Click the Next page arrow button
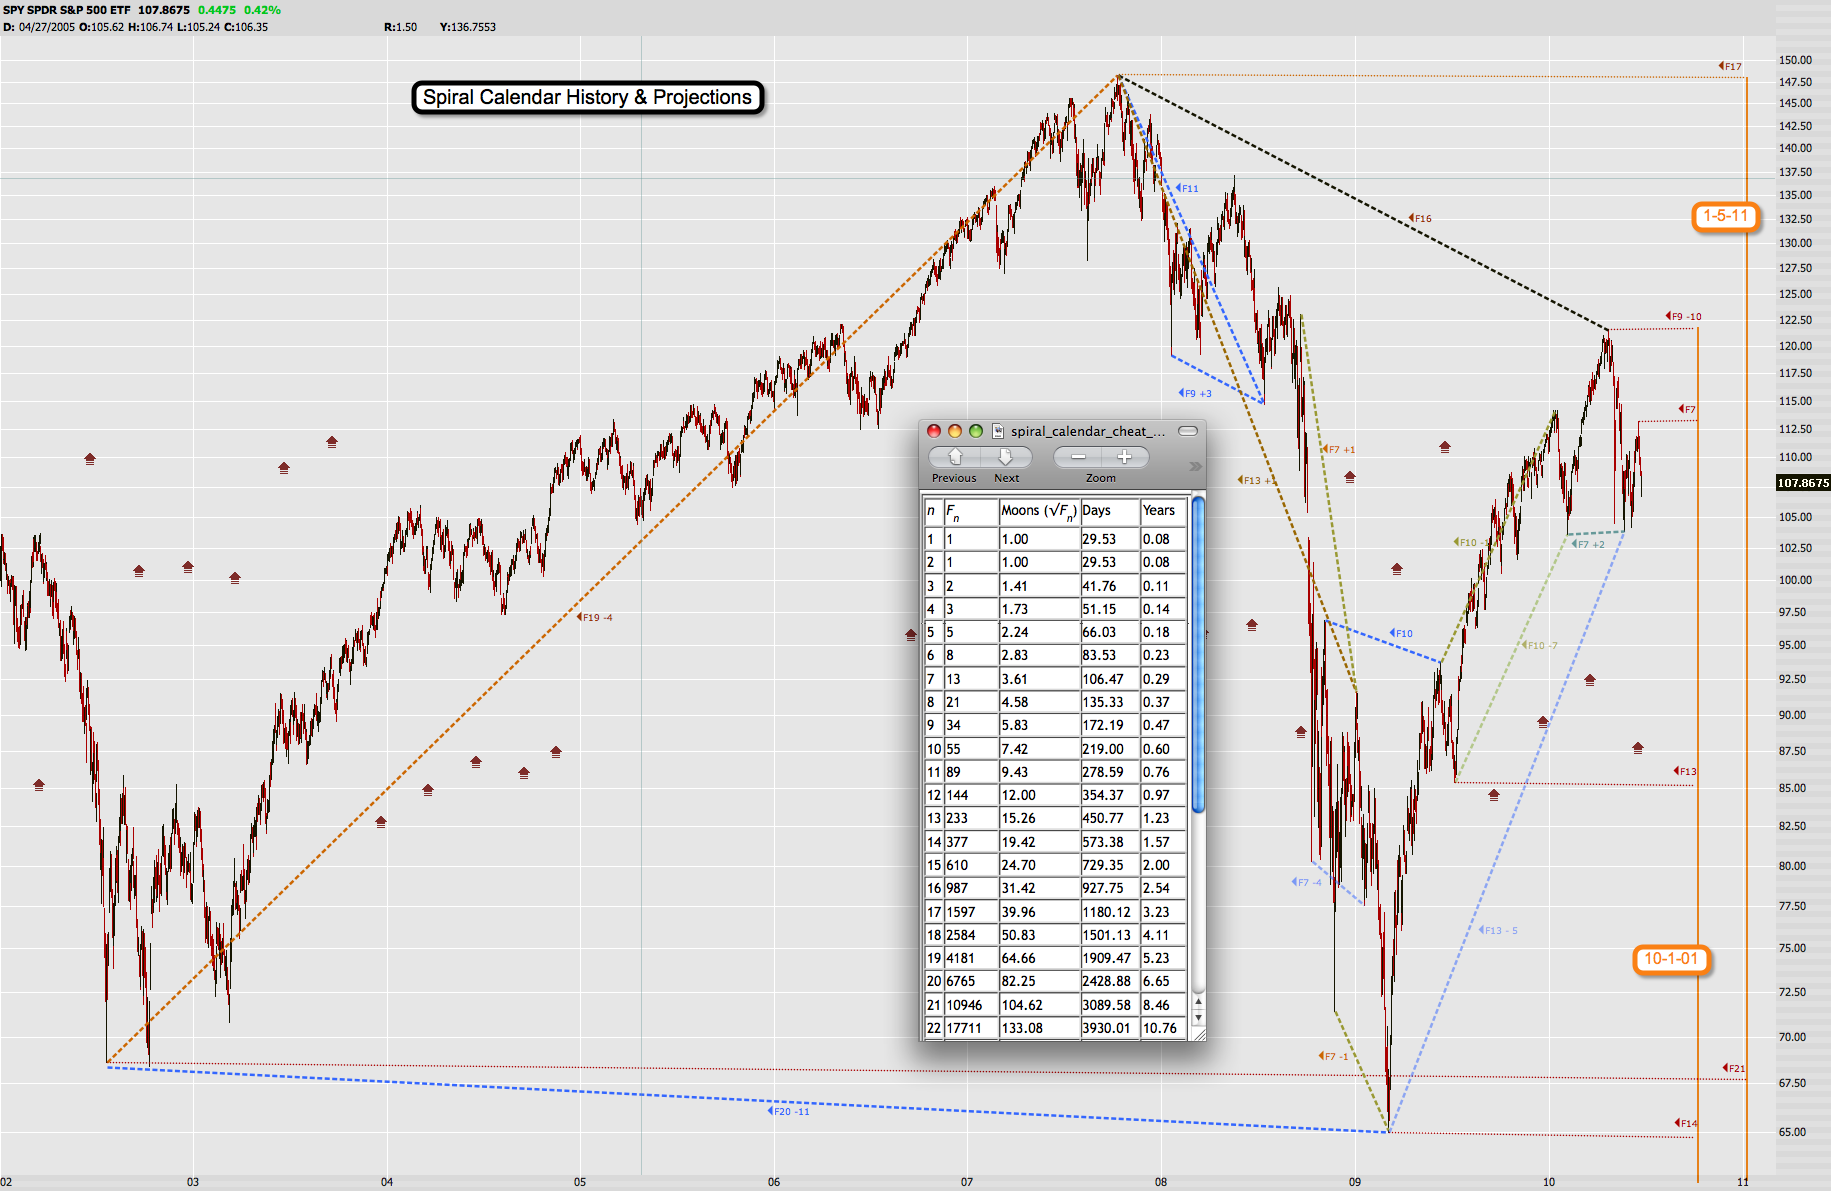 point(1006,457)
